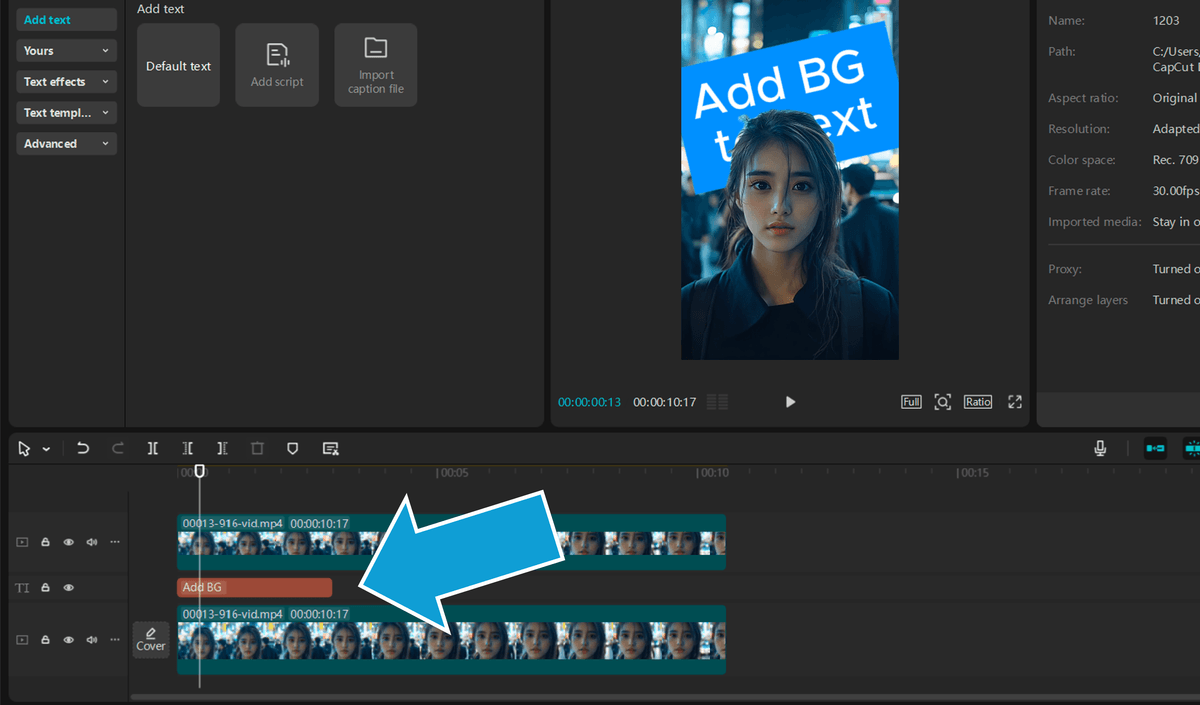Split the clip at the playhead
This screenshot has height=705, width=1200.
pyautogui.click(x=153, y=449)
